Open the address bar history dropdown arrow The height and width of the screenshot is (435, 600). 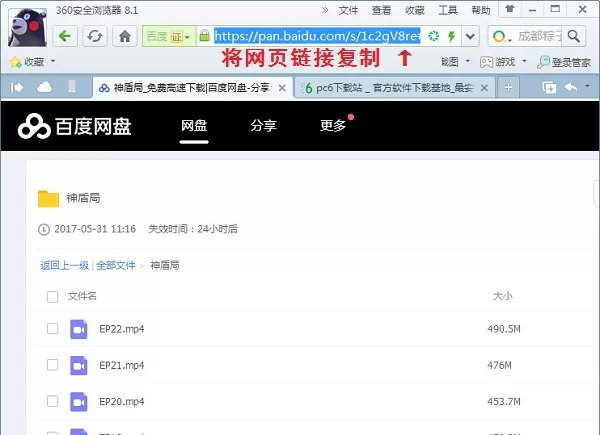[x=470, y=37]
